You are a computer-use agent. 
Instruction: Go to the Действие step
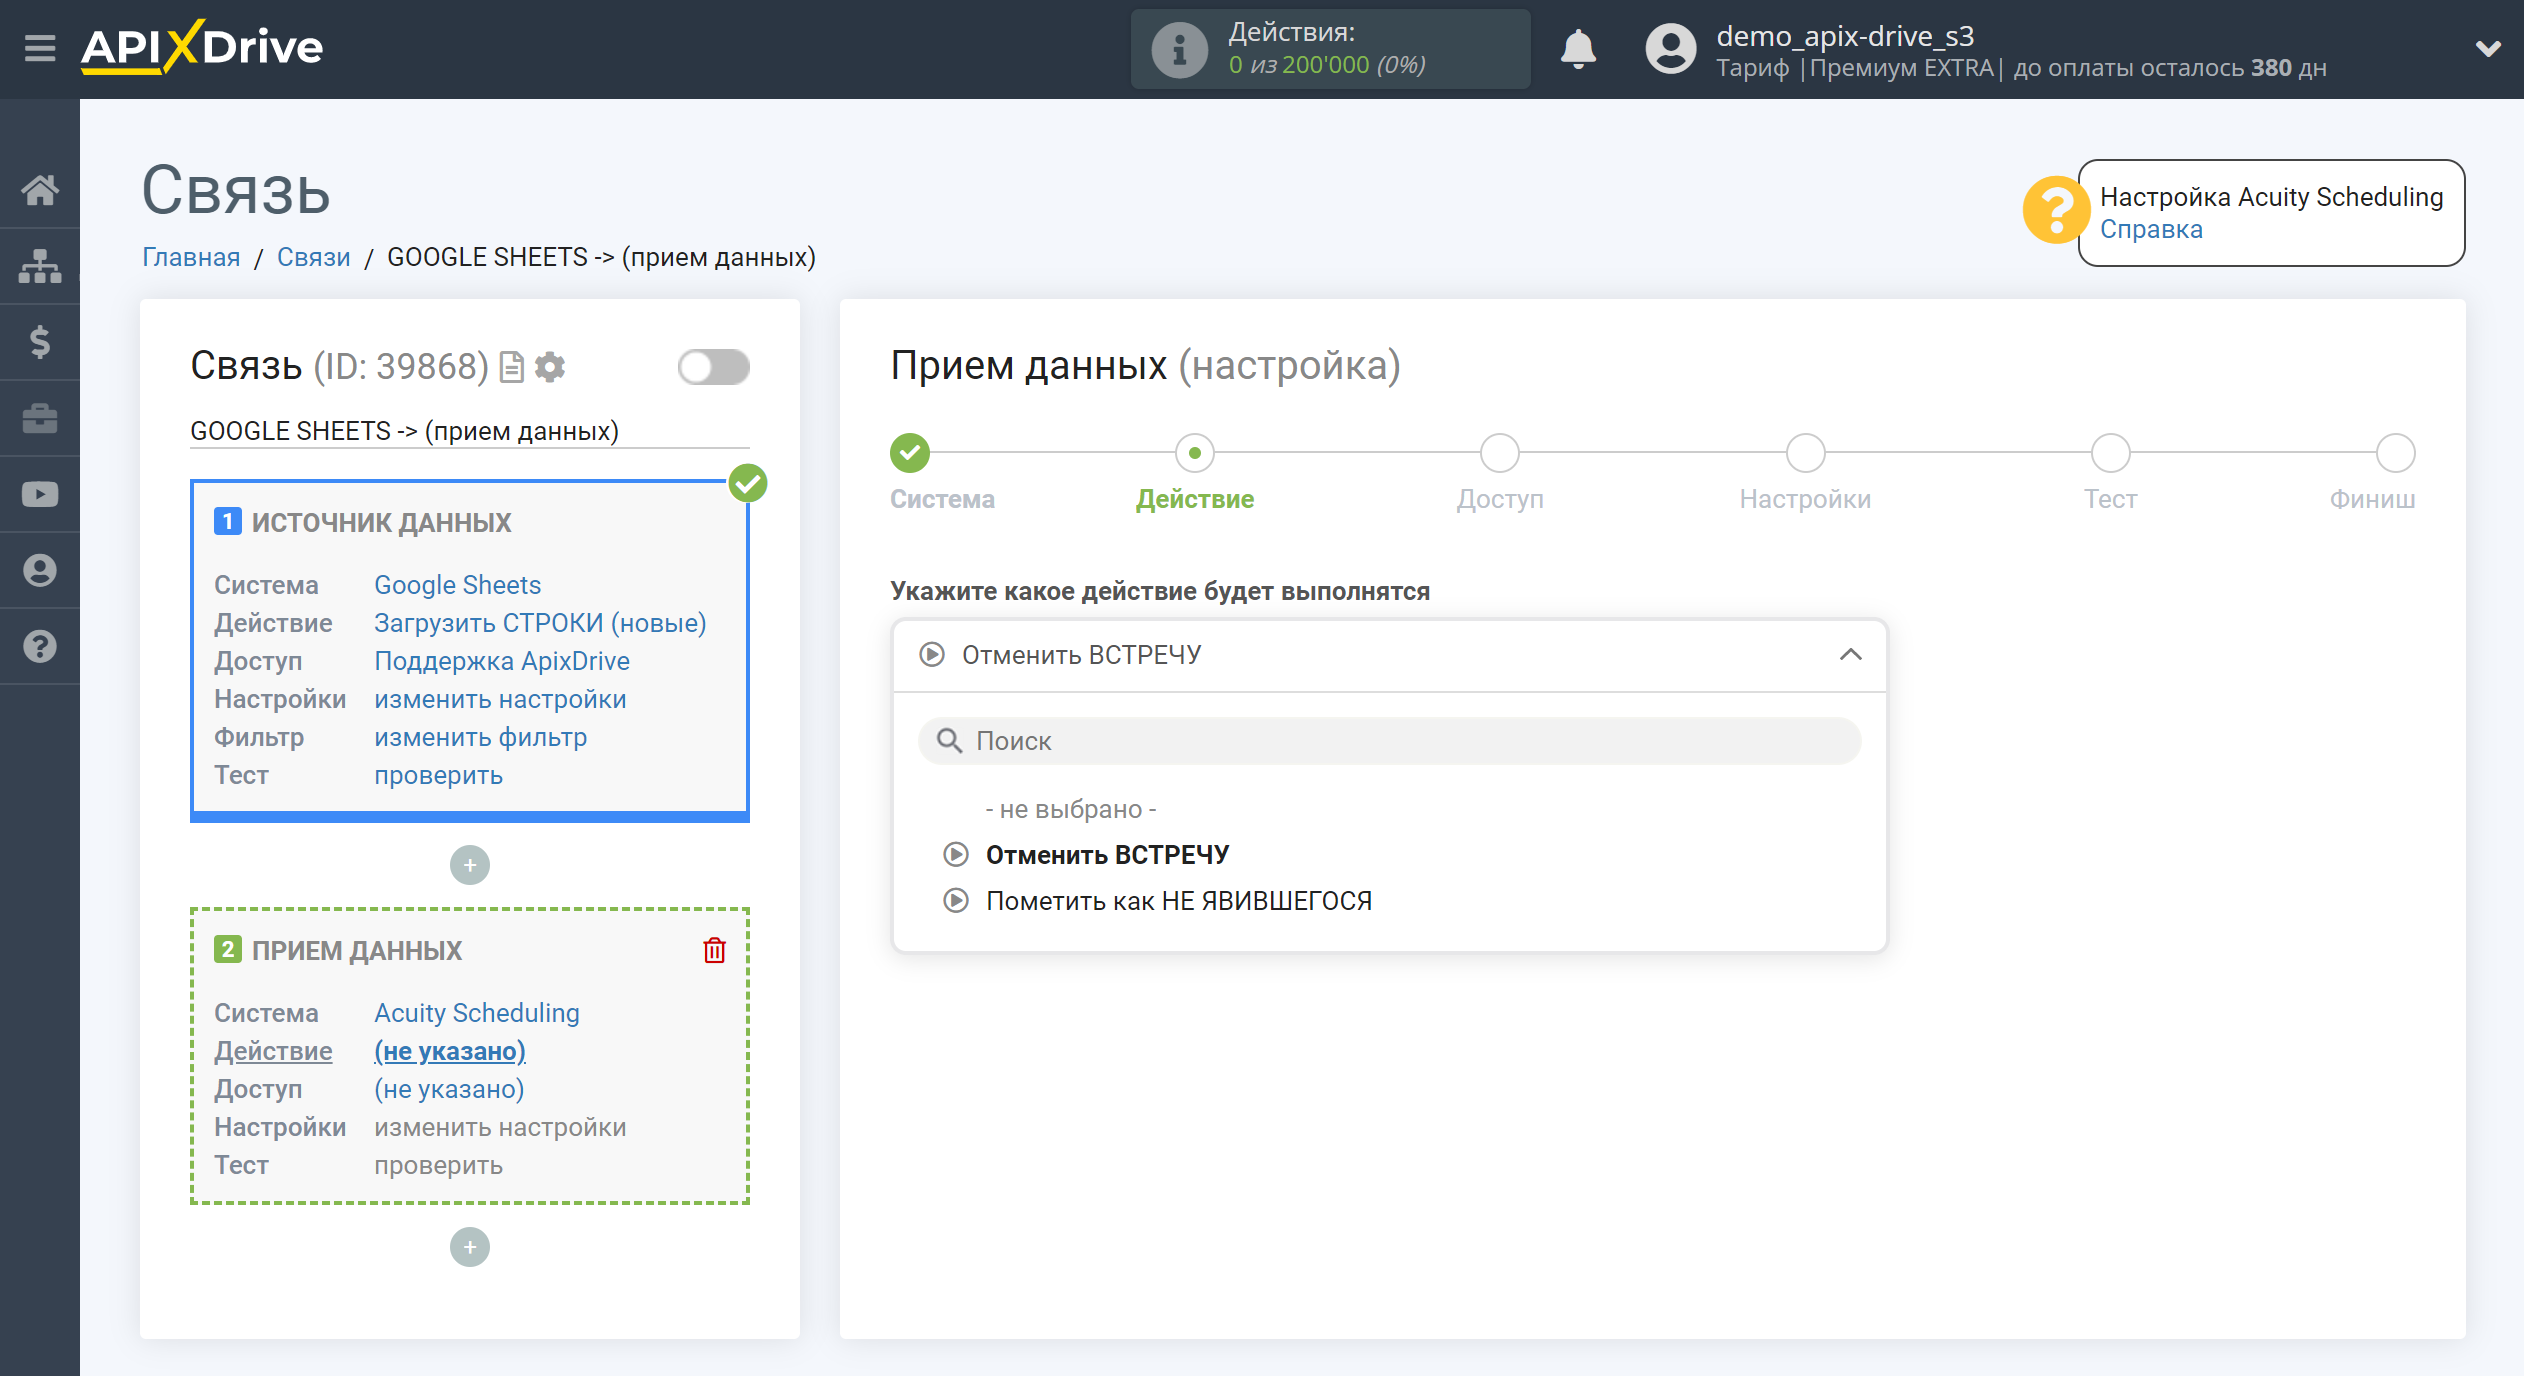coord(1195,453)
